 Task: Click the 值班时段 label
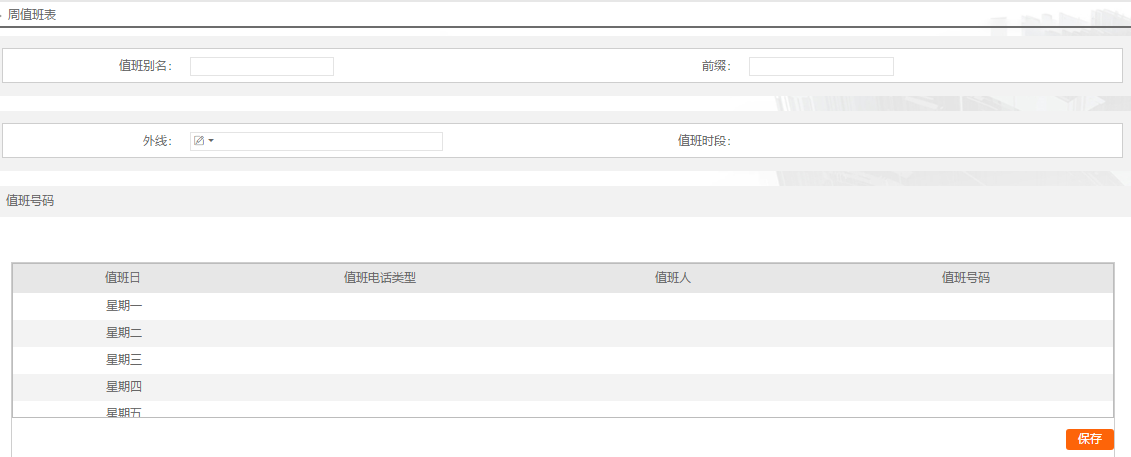705,141
